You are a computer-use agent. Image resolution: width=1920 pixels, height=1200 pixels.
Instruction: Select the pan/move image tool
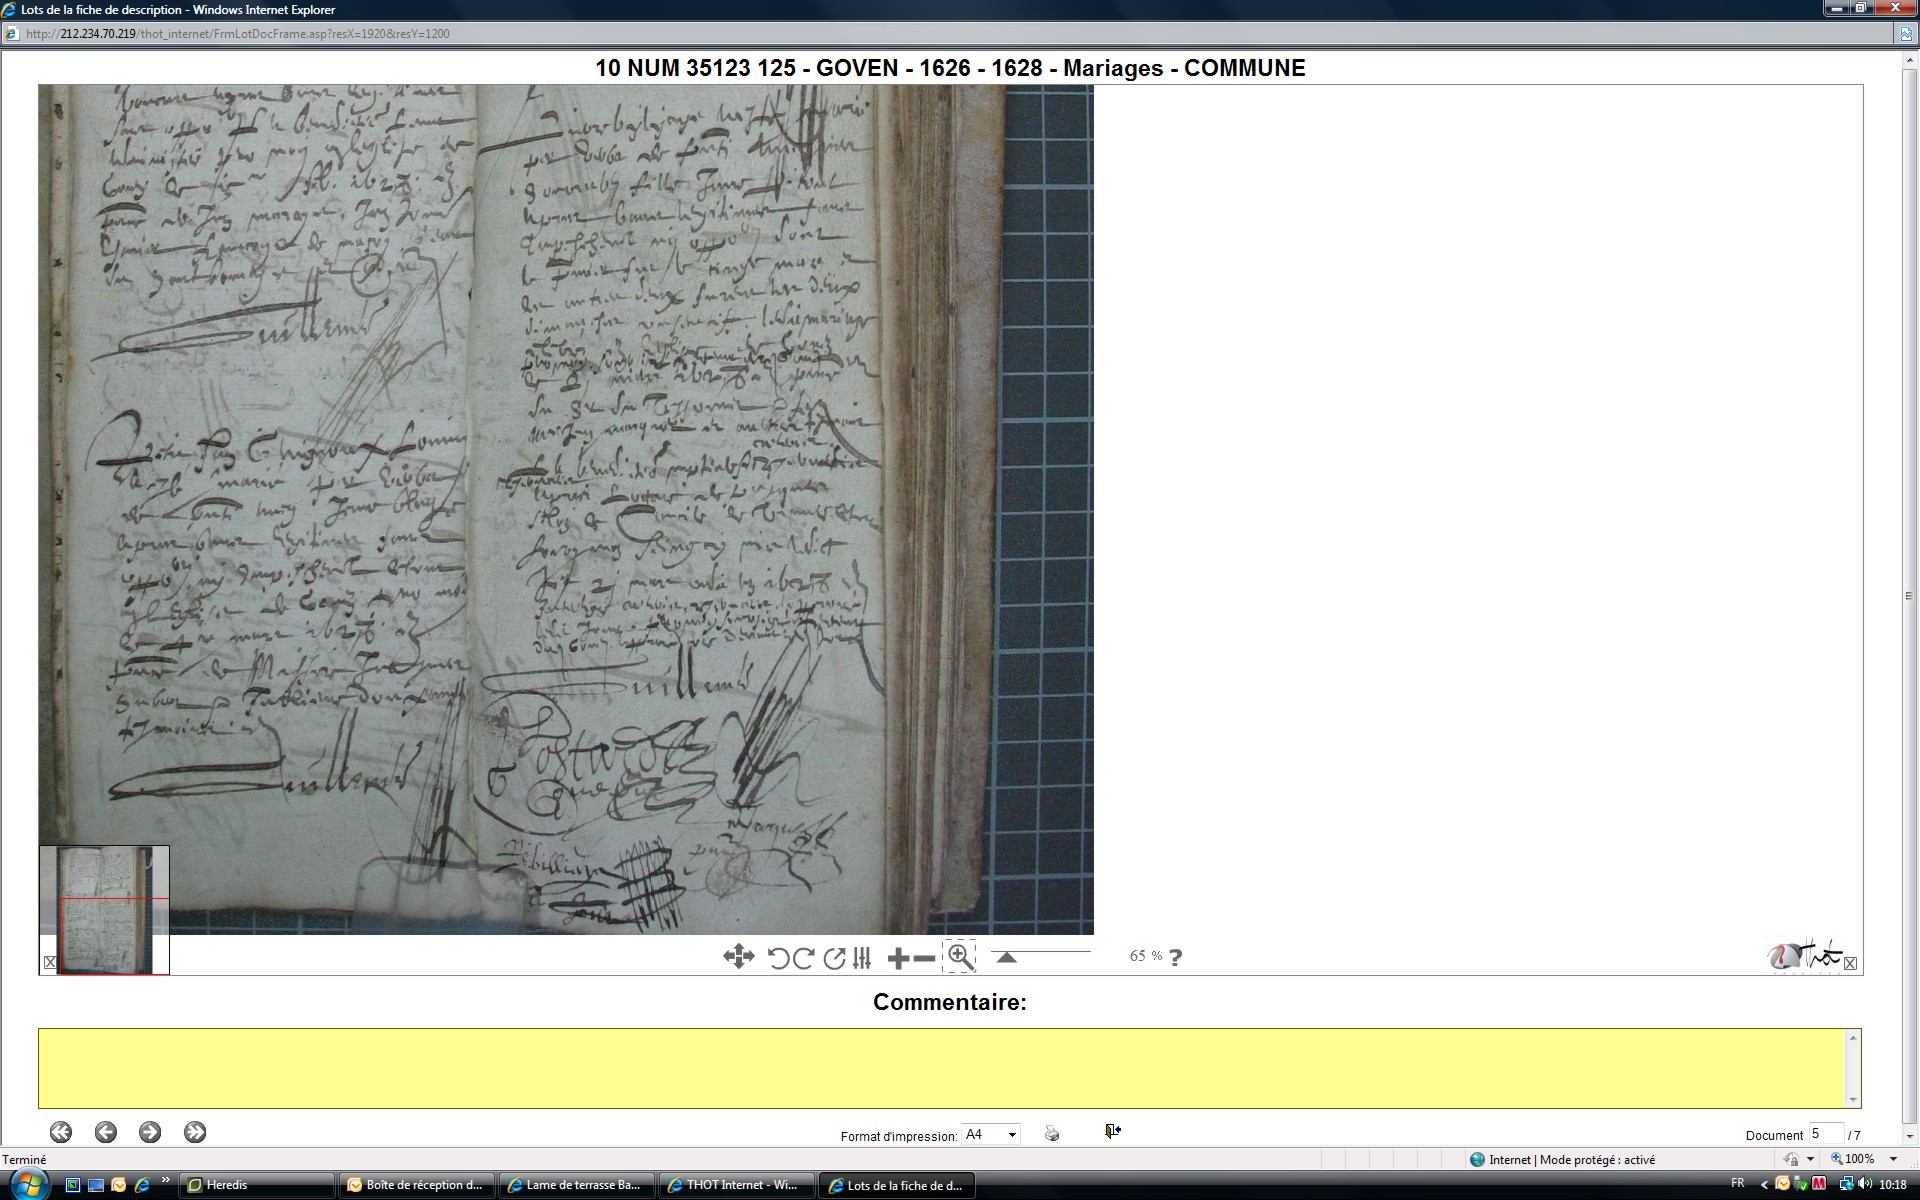pos(738,957)
